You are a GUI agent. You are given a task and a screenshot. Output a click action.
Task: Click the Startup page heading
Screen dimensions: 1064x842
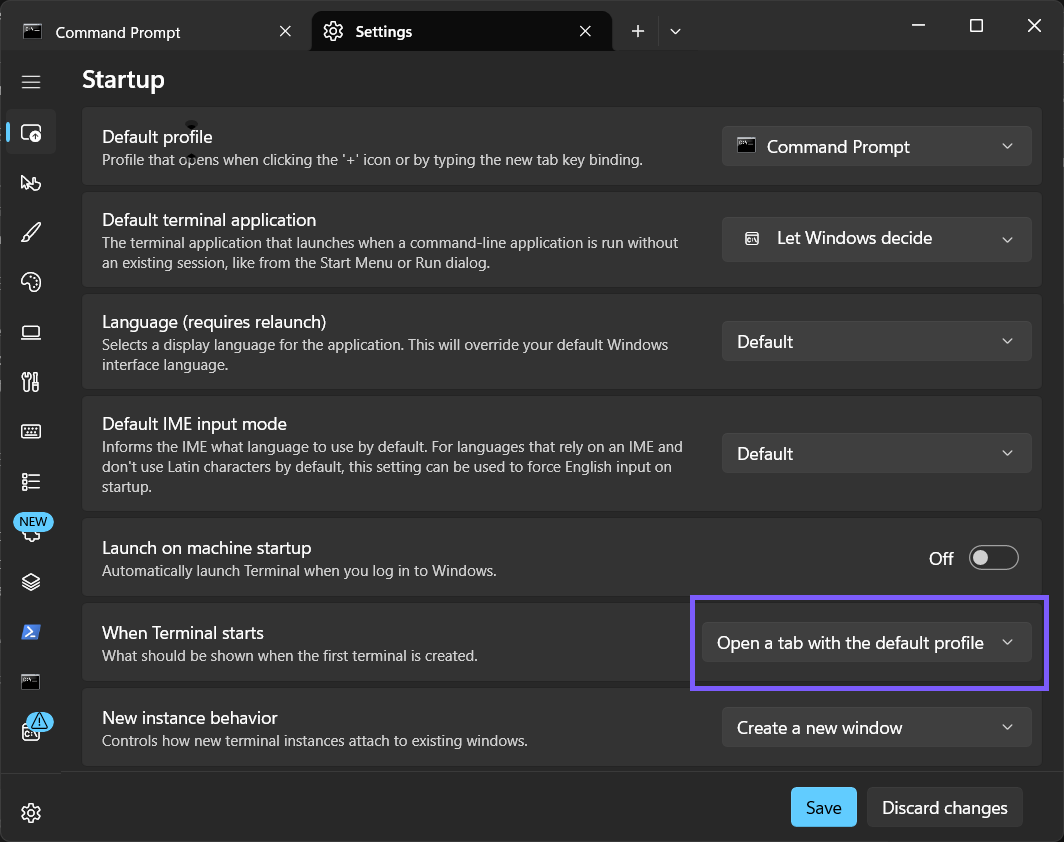pos(124,80)
